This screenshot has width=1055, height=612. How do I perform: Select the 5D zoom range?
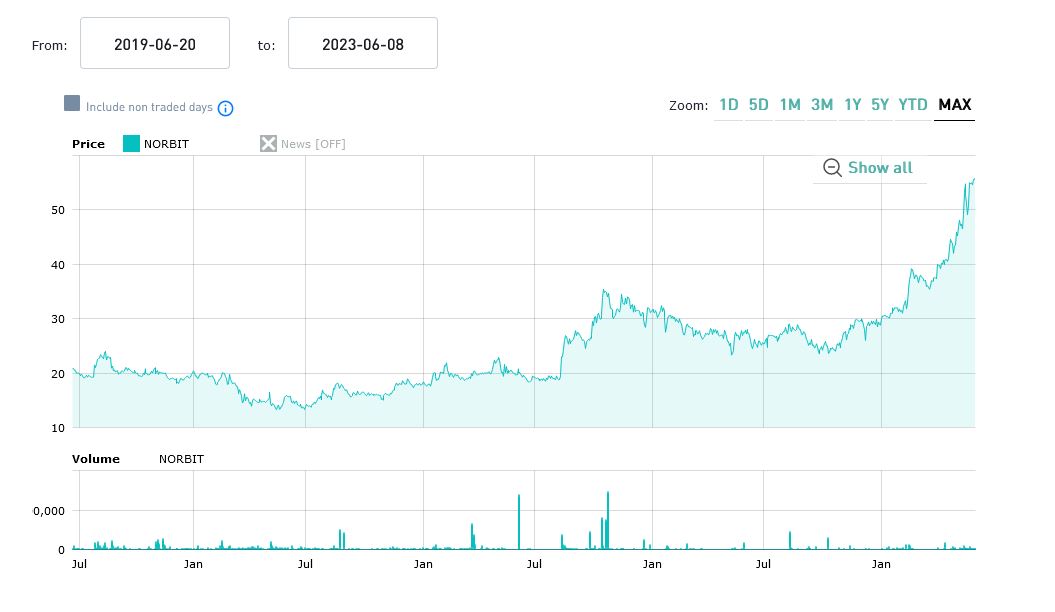coord(759,105)
